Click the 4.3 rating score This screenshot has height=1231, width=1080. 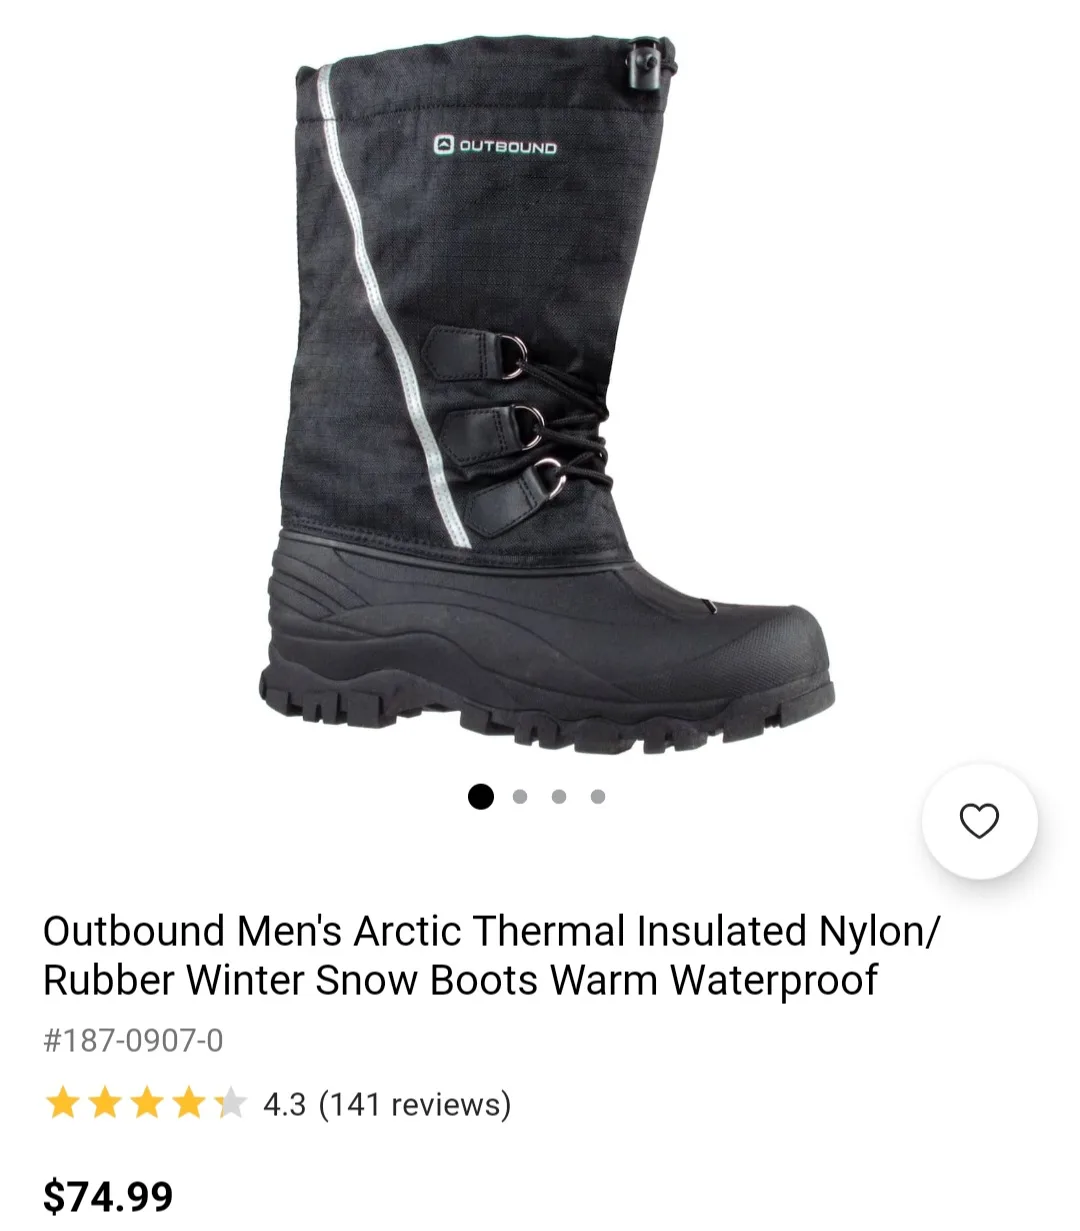pyautogui.click(x=284, y=1105)
